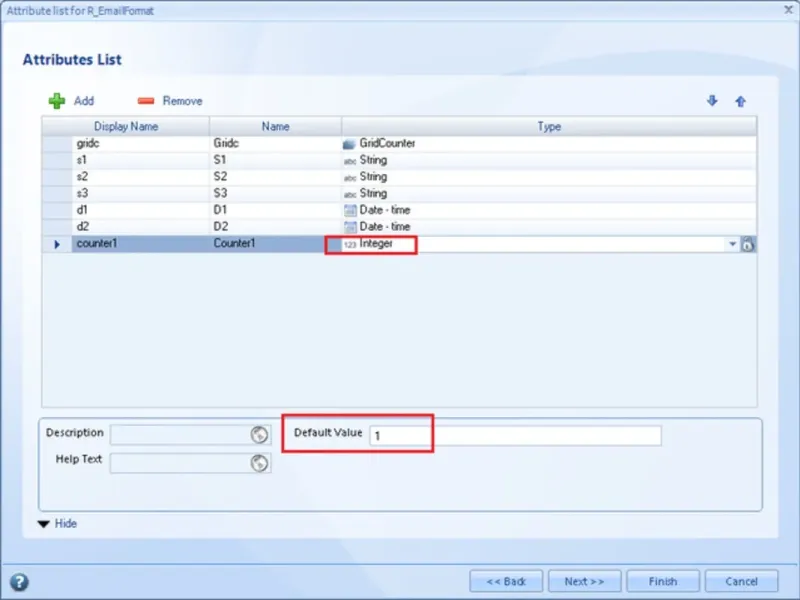Click the Finish button
The width and height of the screenshot is (800, 600).
tap(663, 581)
